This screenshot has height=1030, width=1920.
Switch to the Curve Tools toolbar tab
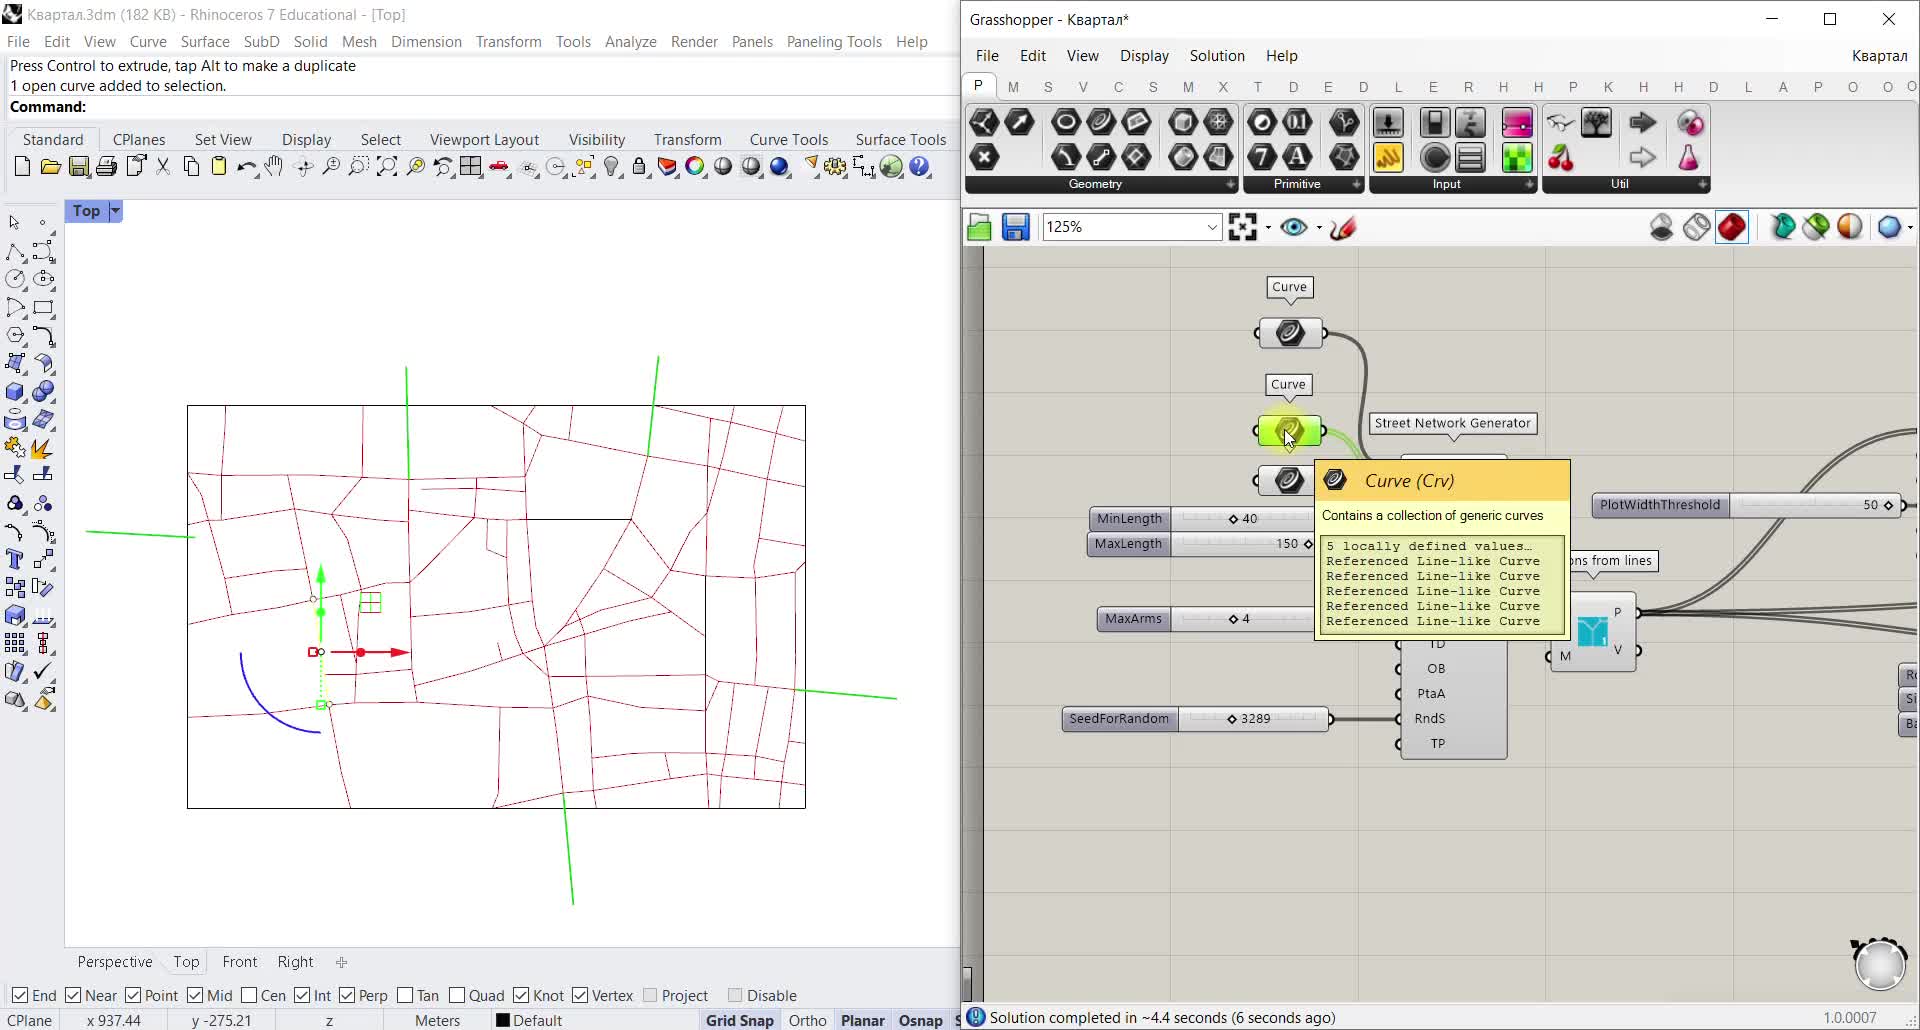(x=789, y=139)
